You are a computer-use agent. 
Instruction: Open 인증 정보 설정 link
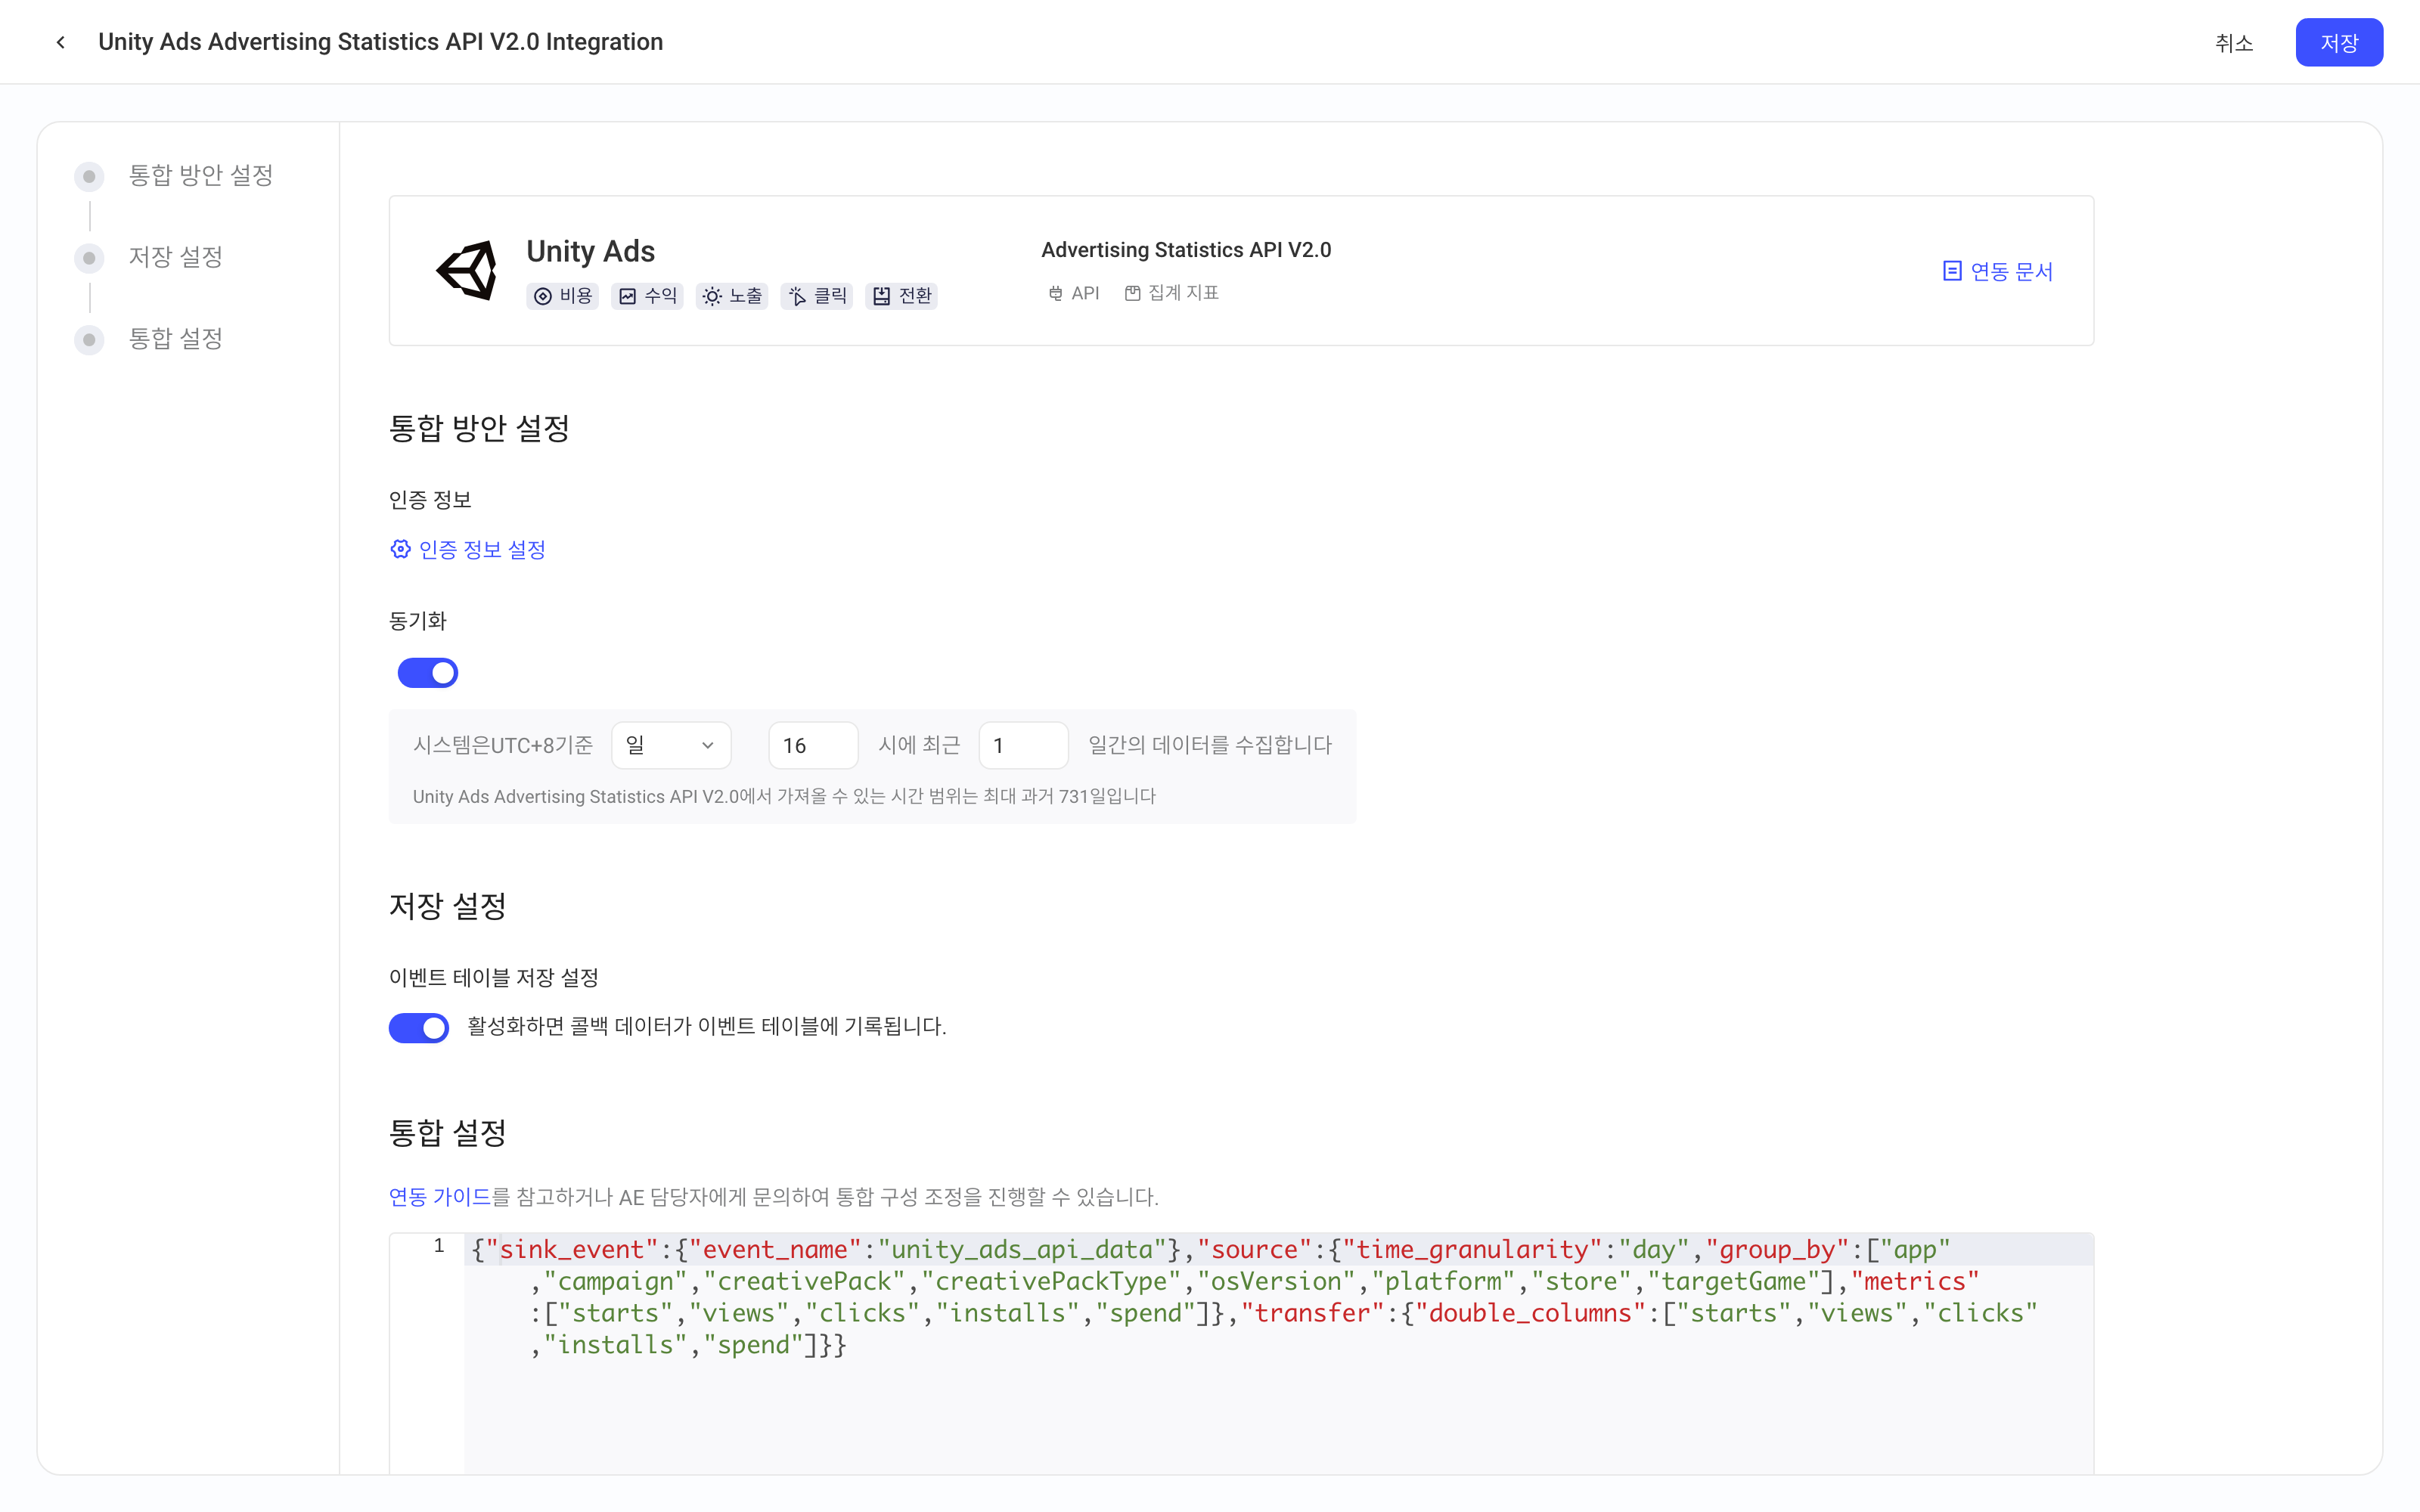point(468,549)
